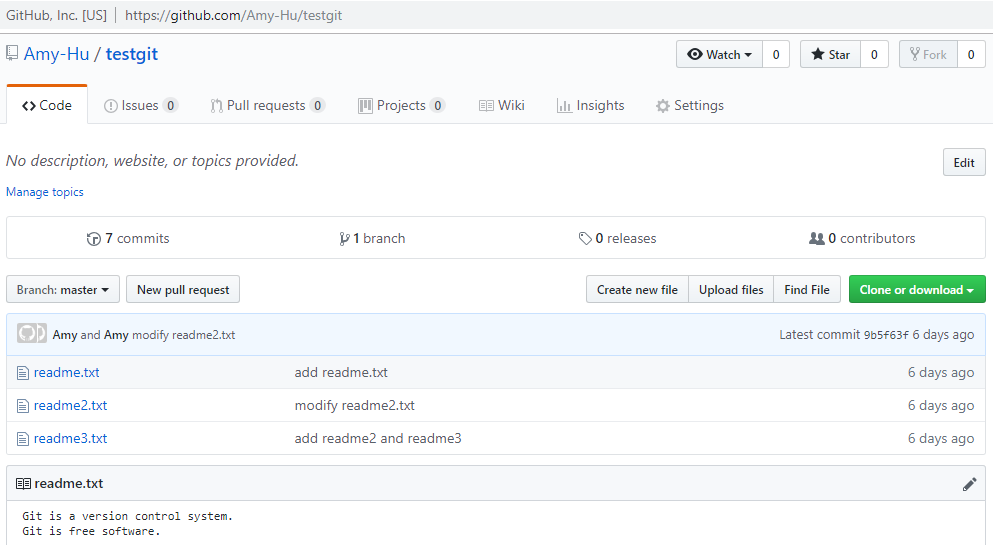Click the commit author avatar image
Screen dimensions: 993x545
coord(31,333)
